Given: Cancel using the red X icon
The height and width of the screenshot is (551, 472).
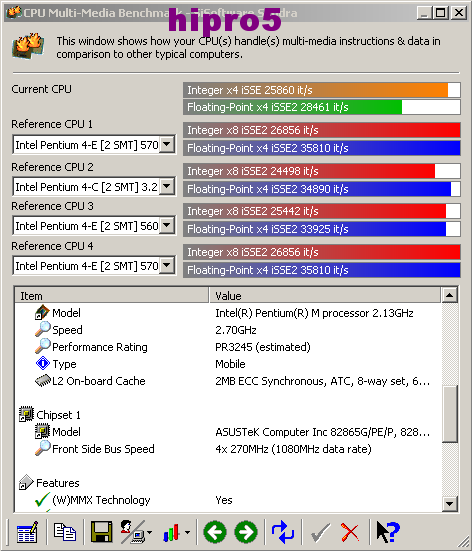Looking at the screenshot, I should click(350, 532).
